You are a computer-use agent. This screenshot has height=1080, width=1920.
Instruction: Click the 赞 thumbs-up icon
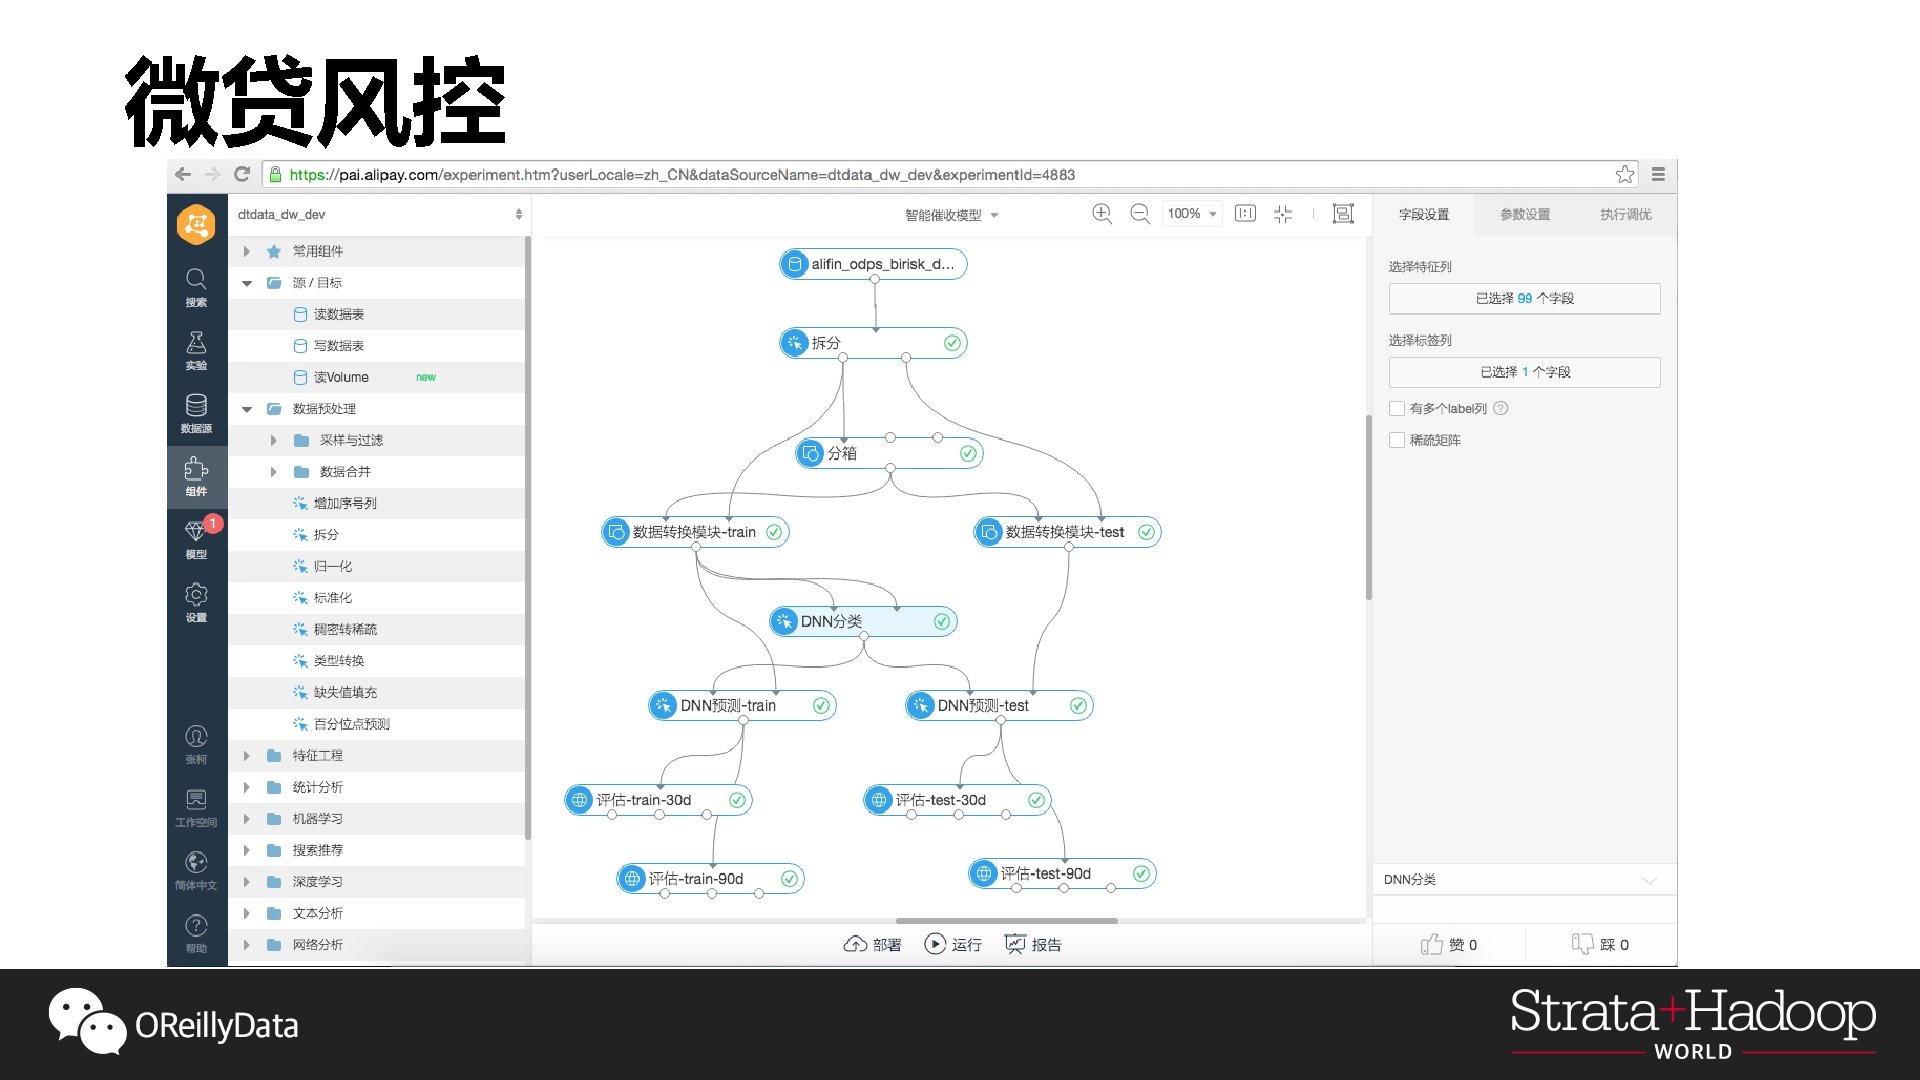(x=1432, y=944)
